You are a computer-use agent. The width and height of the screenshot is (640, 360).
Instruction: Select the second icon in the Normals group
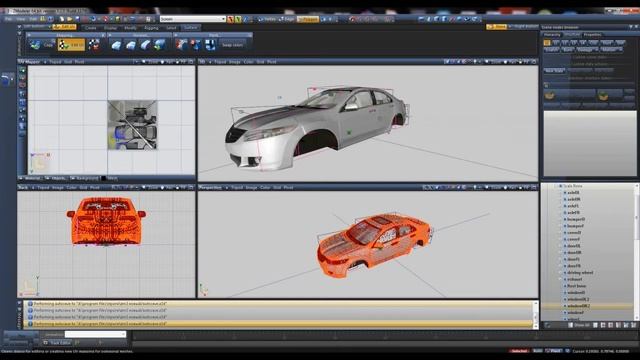click(131, 44)
